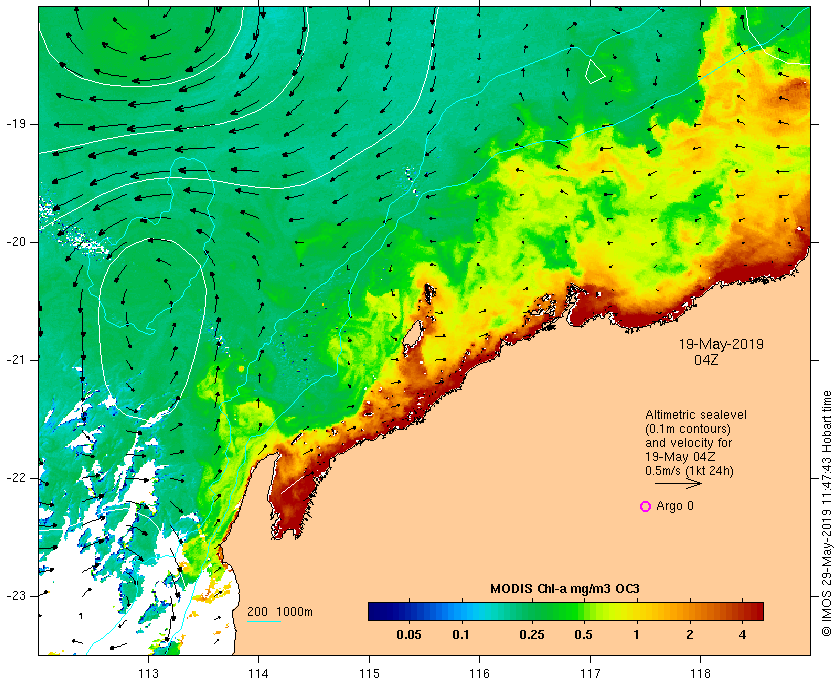Click the latitude label '-23'

coord(16,596)
